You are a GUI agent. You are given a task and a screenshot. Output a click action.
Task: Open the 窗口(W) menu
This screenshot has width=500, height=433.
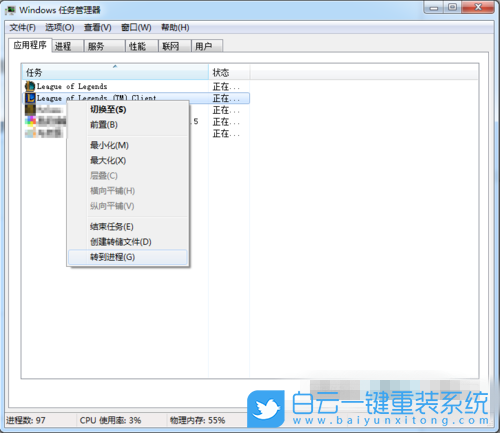136,27
